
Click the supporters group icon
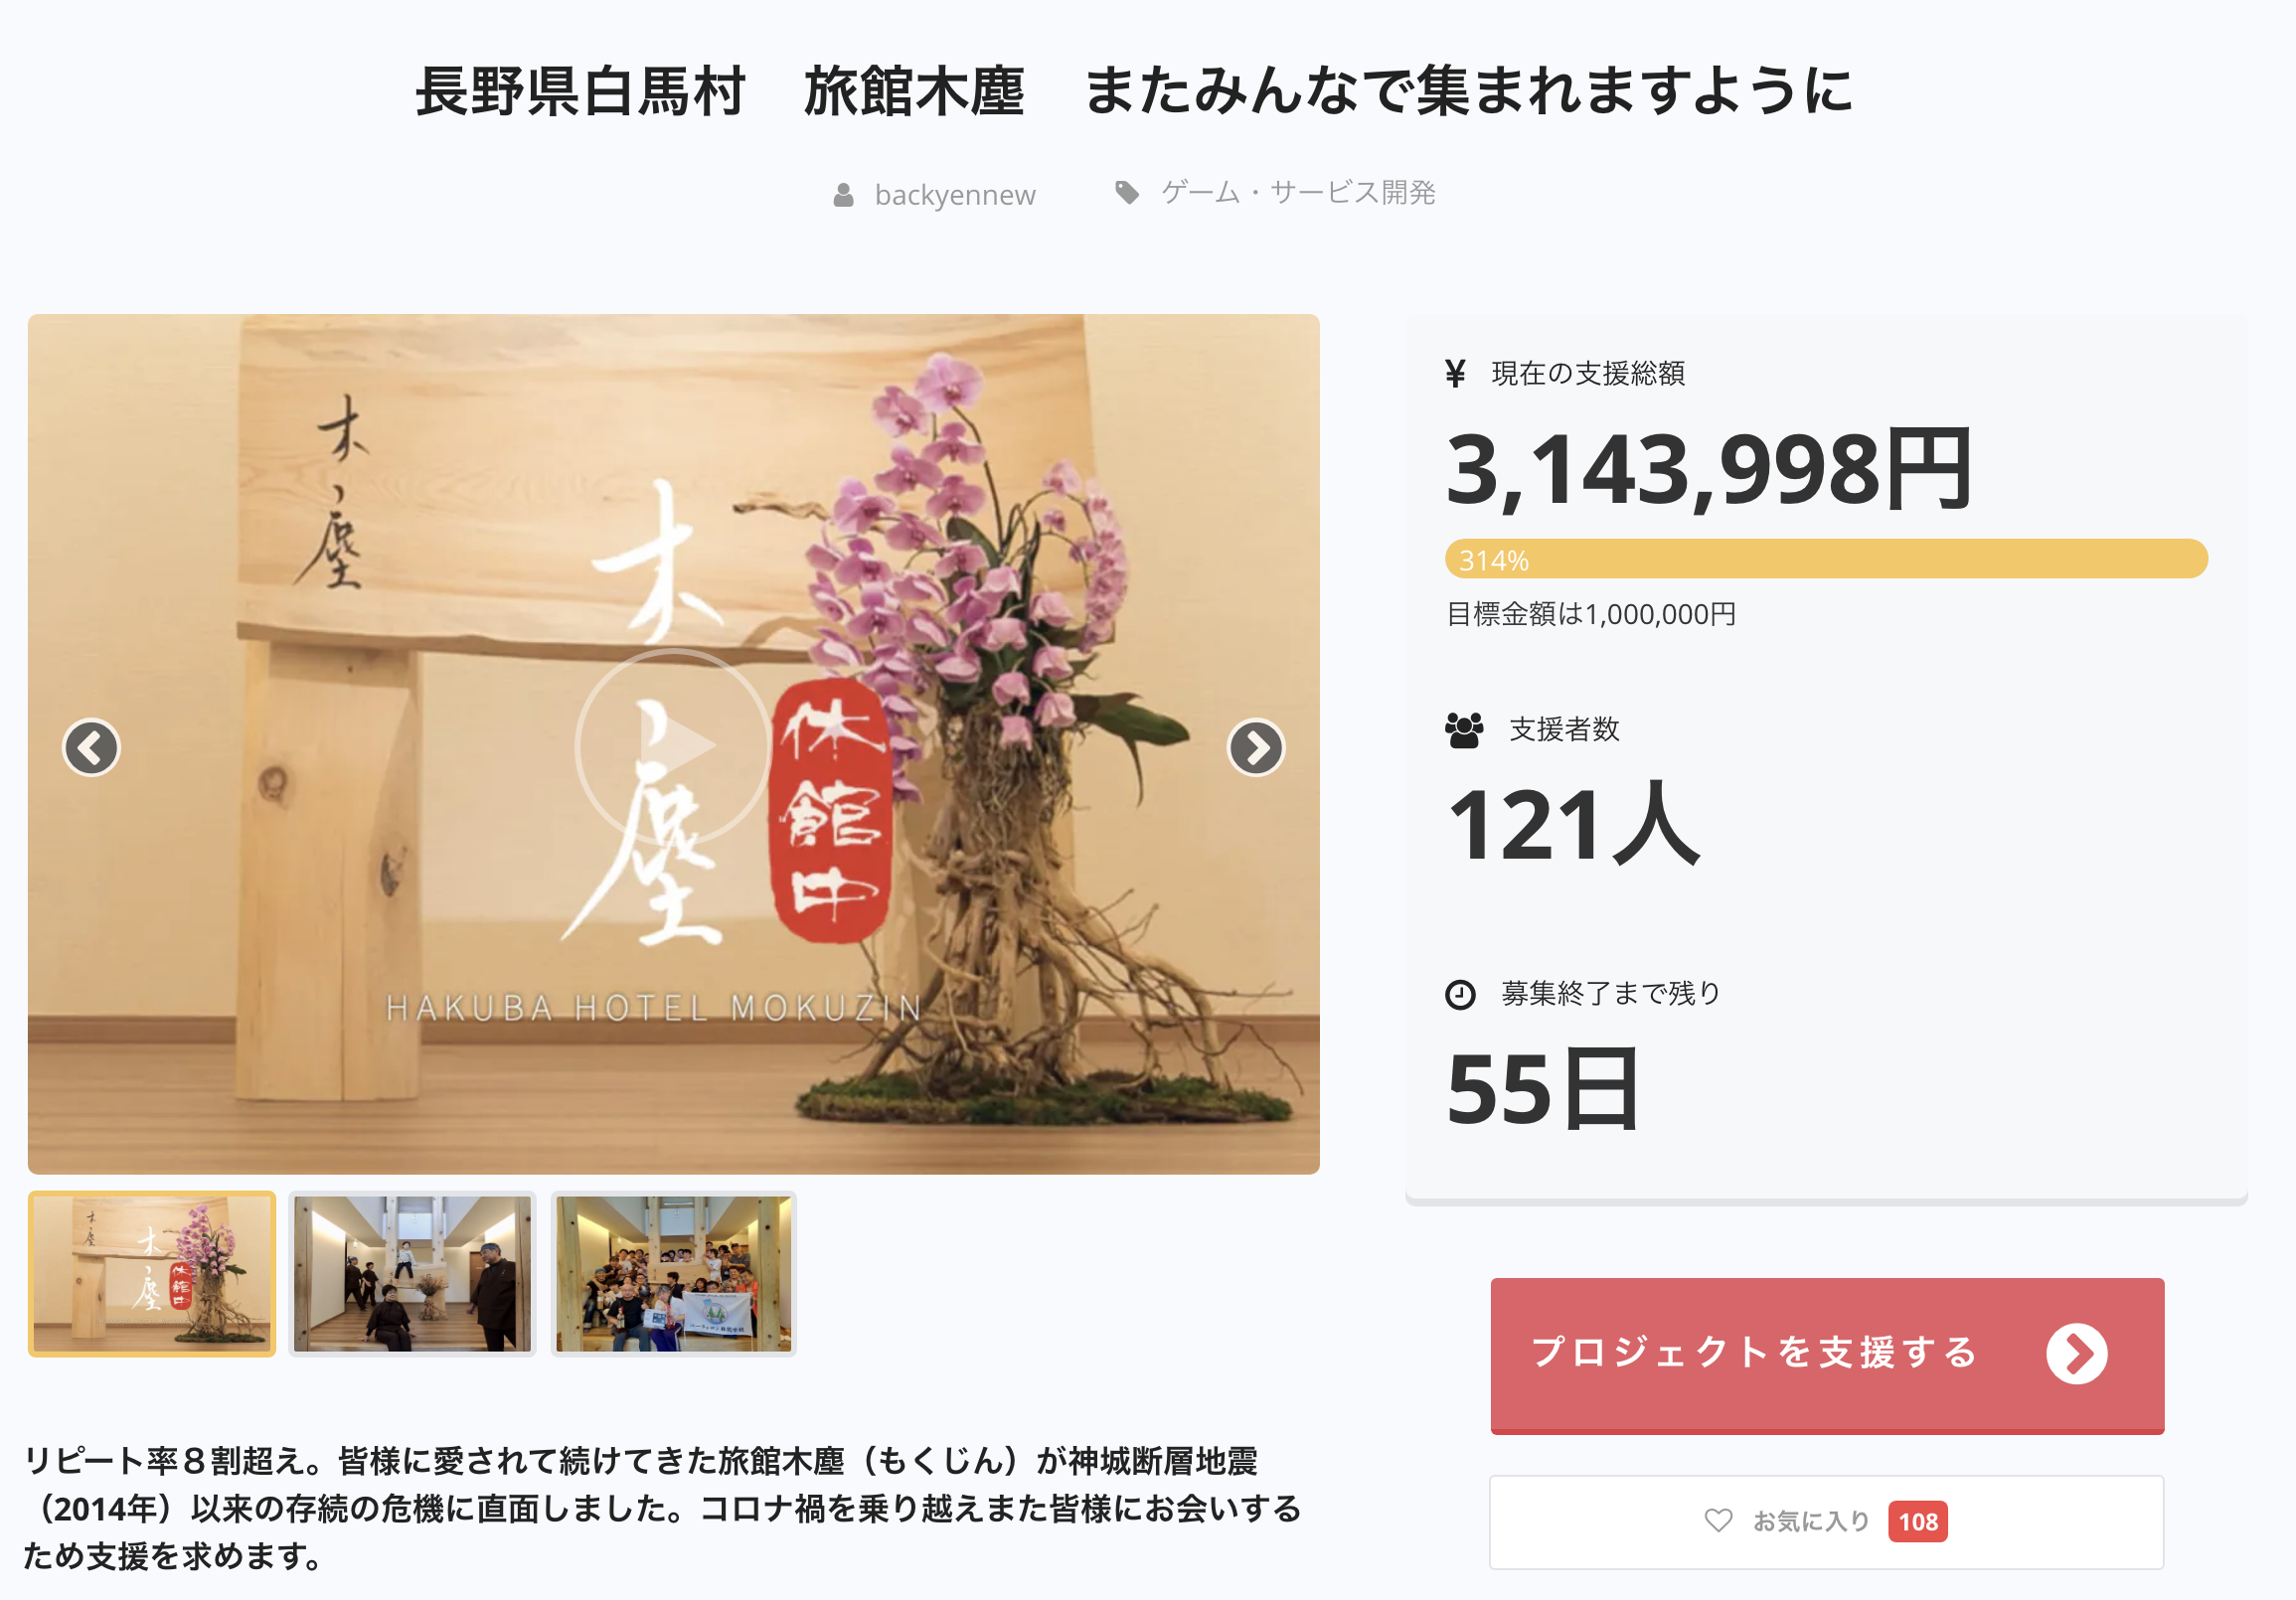click(x=1464, y=730)
